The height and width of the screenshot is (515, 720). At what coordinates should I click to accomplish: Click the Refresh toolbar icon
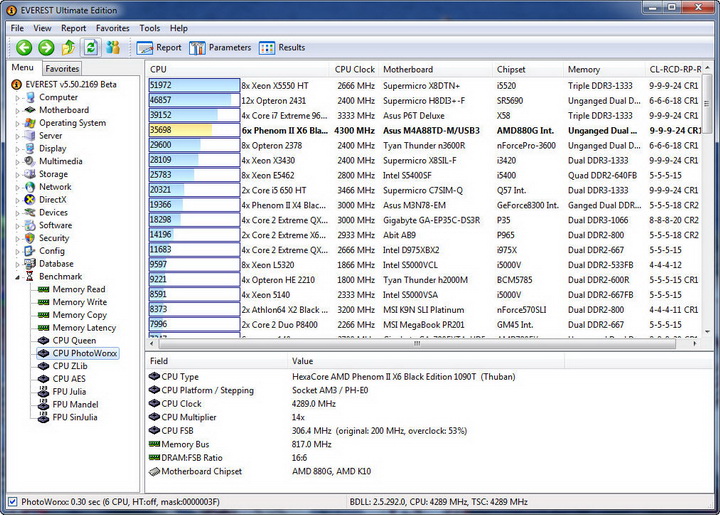pos(91,47)
